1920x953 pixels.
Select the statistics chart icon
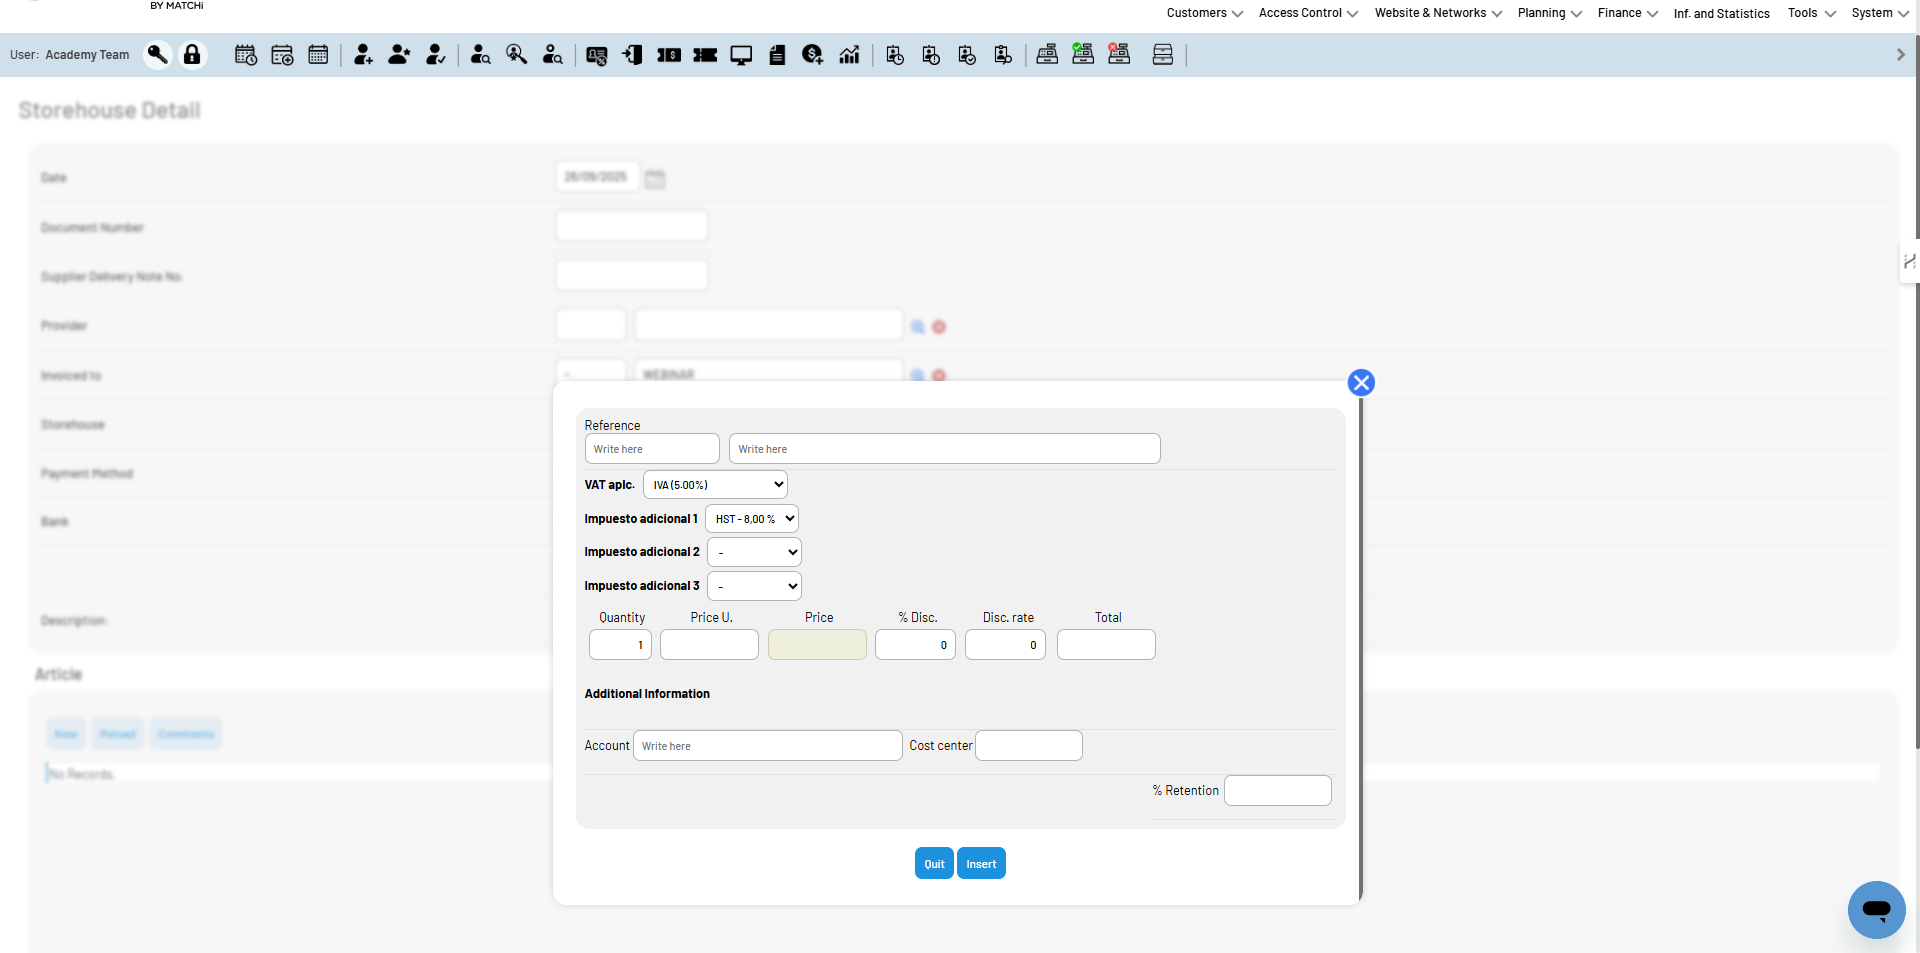(x=849, y=55)
